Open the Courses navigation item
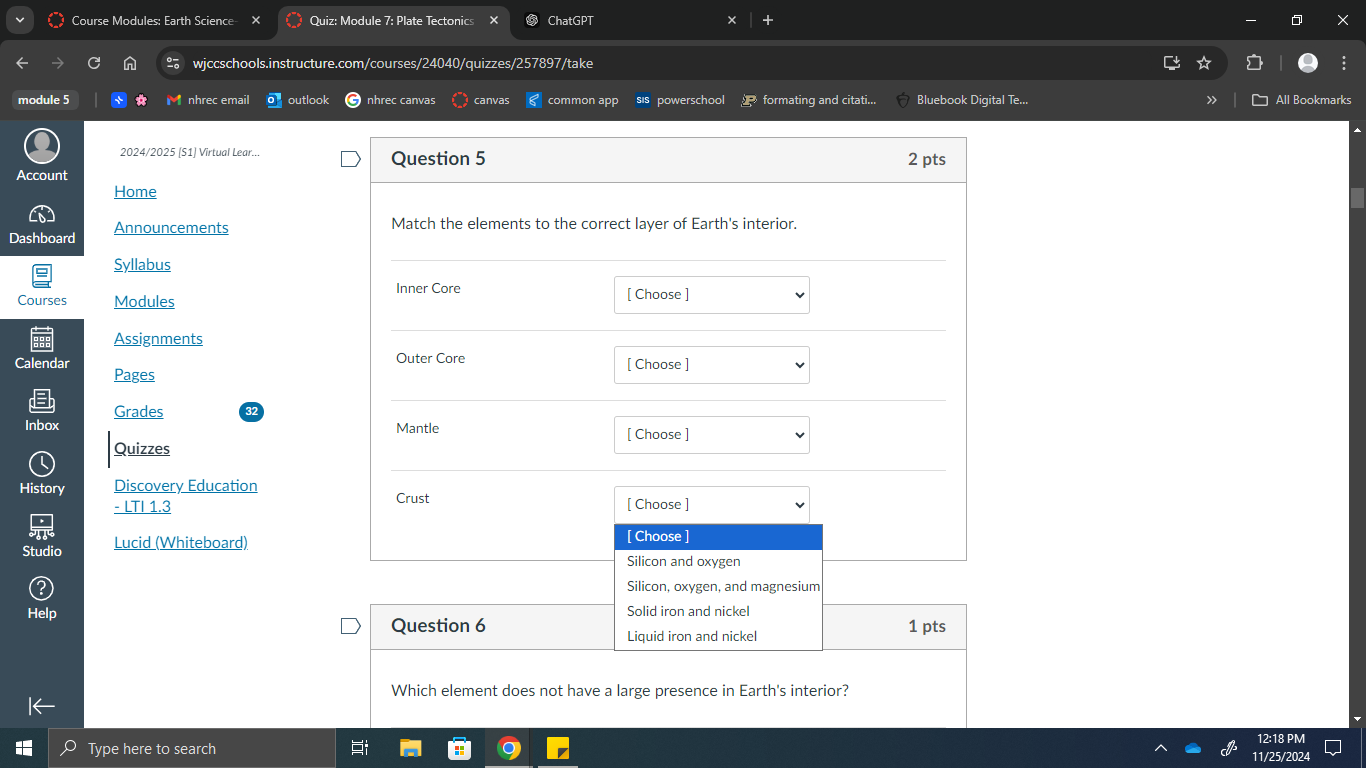 (x=42, y=287)
